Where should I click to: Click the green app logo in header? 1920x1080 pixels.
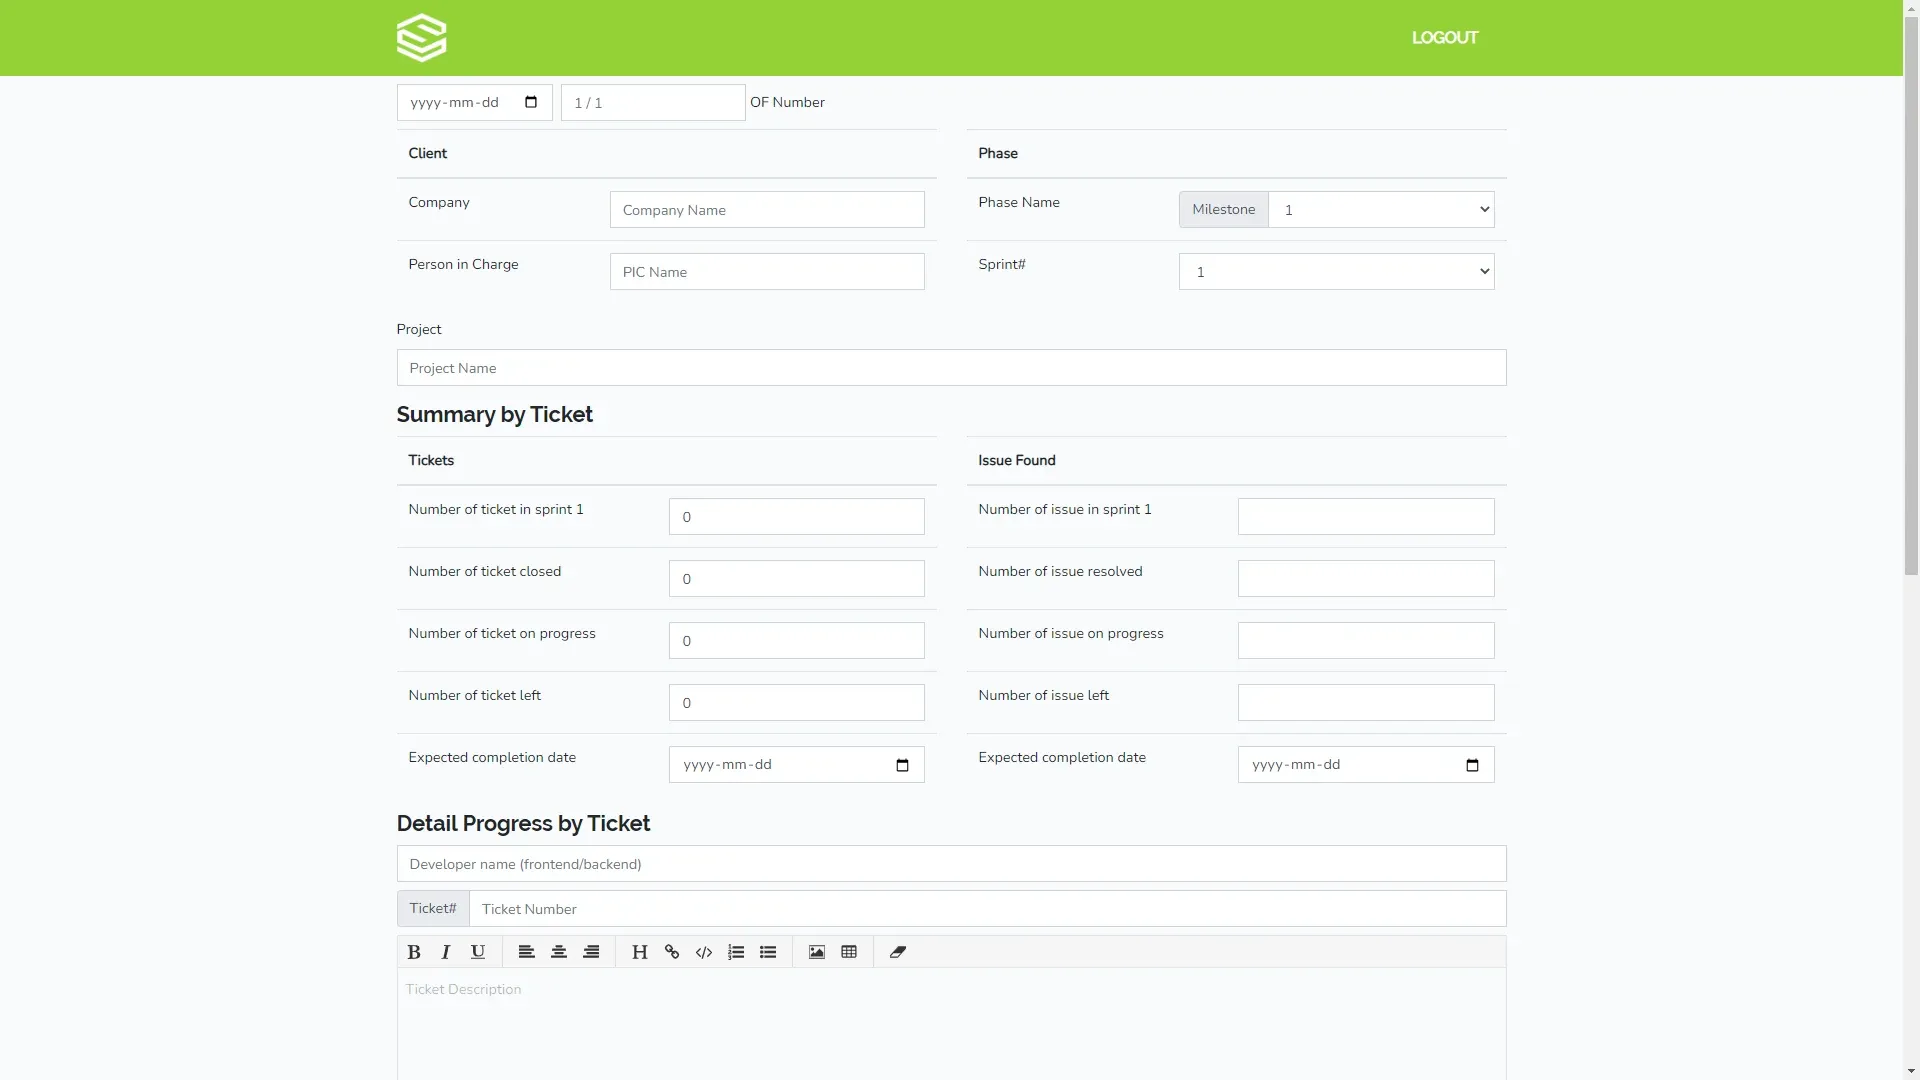click(x=421, y=37)
